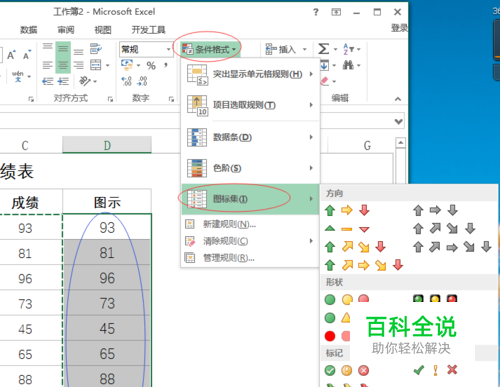Open 数字 dialog launcher
The image size is (500, 387).
171,99
